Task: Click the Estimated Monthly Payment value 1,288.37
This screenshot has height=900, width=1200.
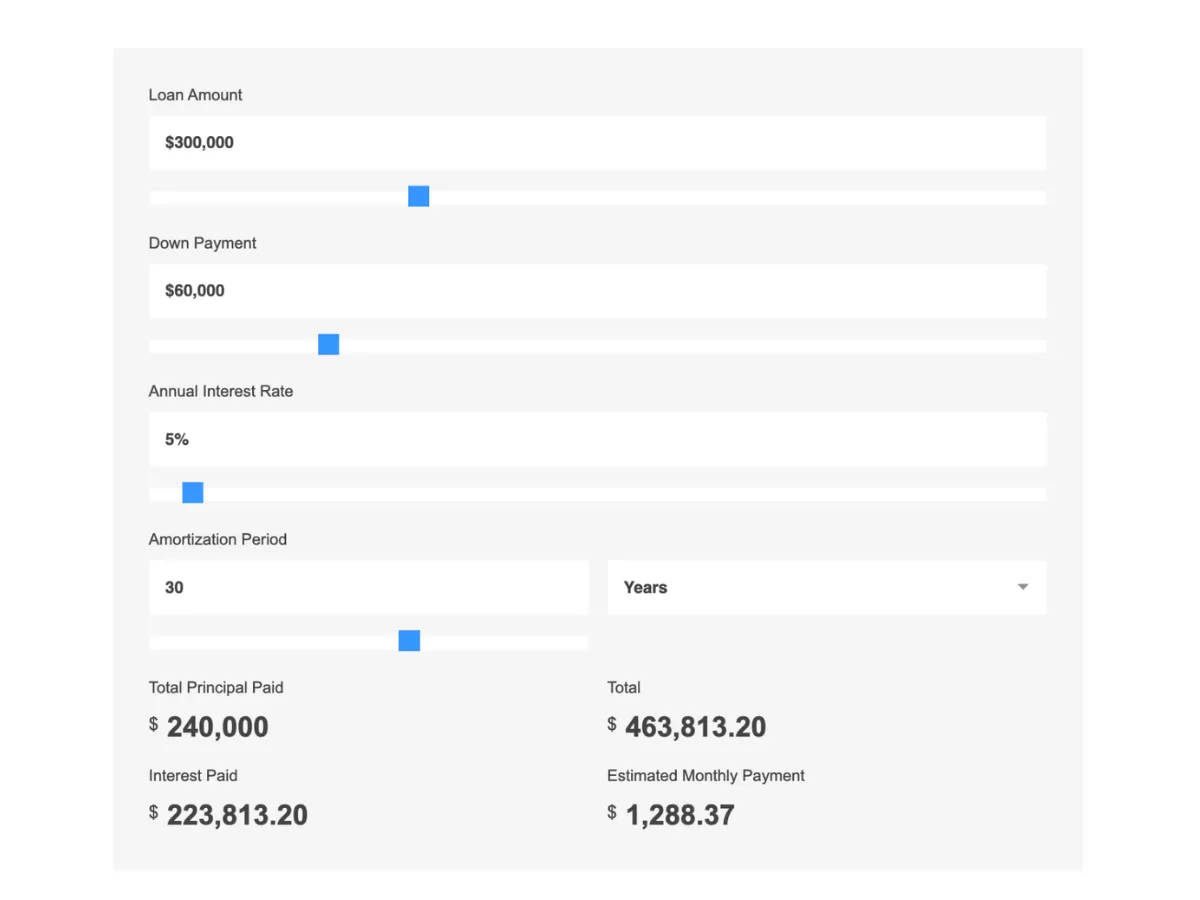Action: 680,815
